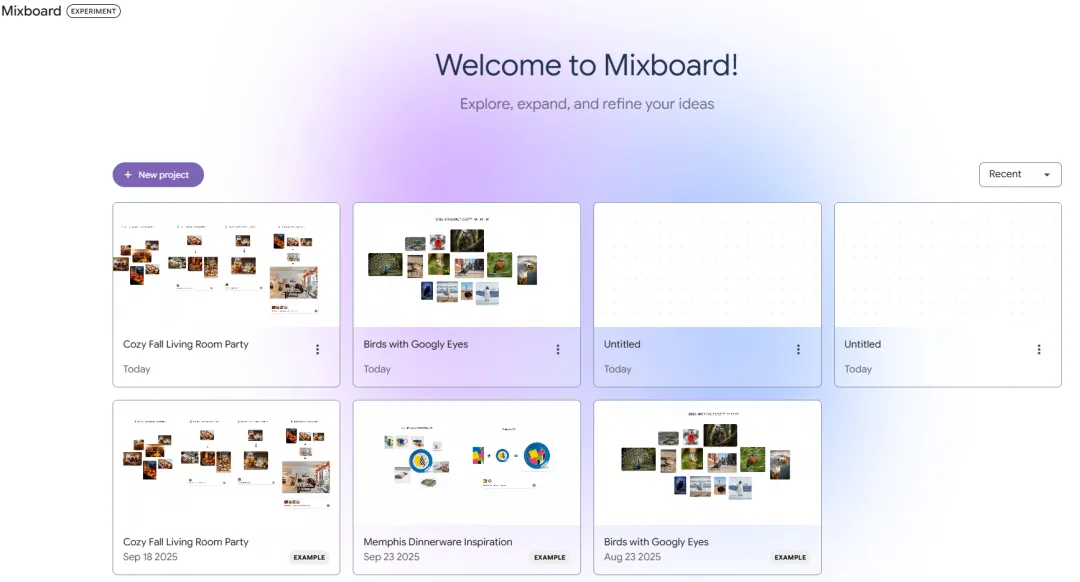The height and width of the screenshot is (582, 1080).
Task: Click the EXAMPLE badge on Memphis Dinnerware Inspiration
Action: pyautogui.click(x=550, y=557)
